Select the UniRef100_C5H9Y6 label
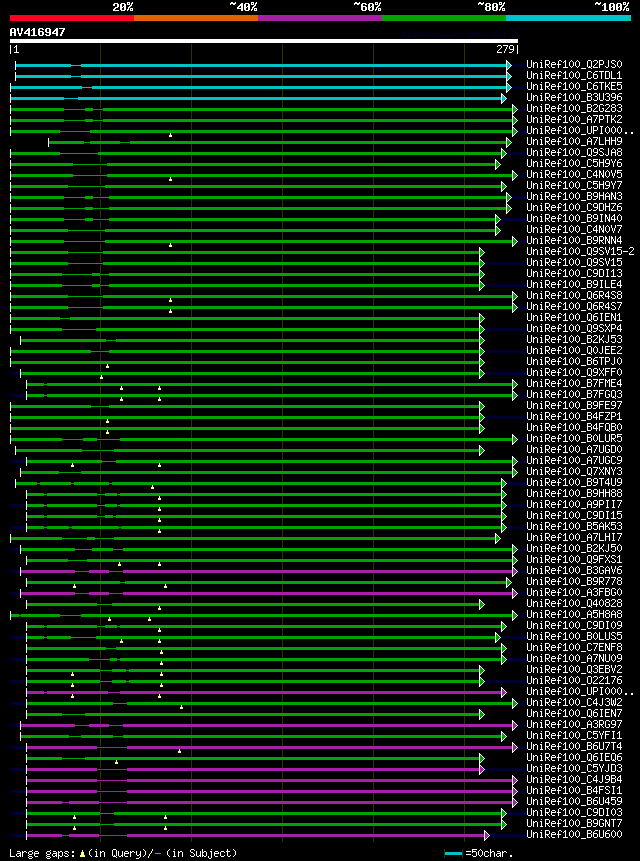640x861 pixels. click(574, 164)
